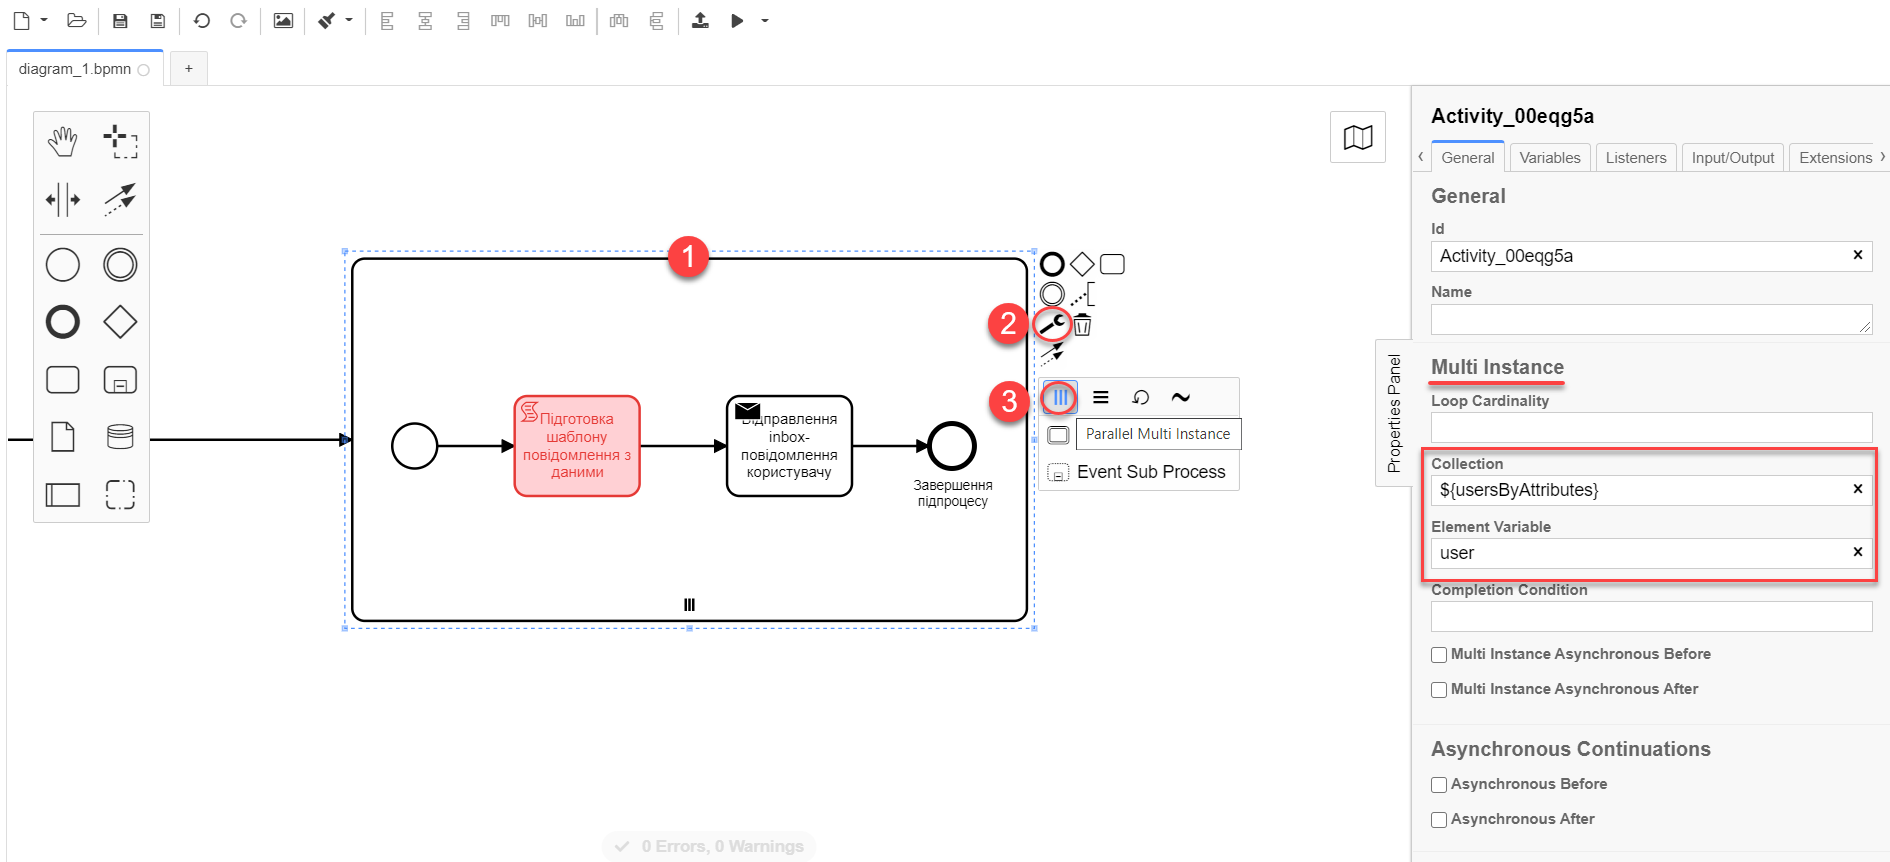Open the Listeners tab
The width and height of the screenshot is (1890, 862).
1635,158
